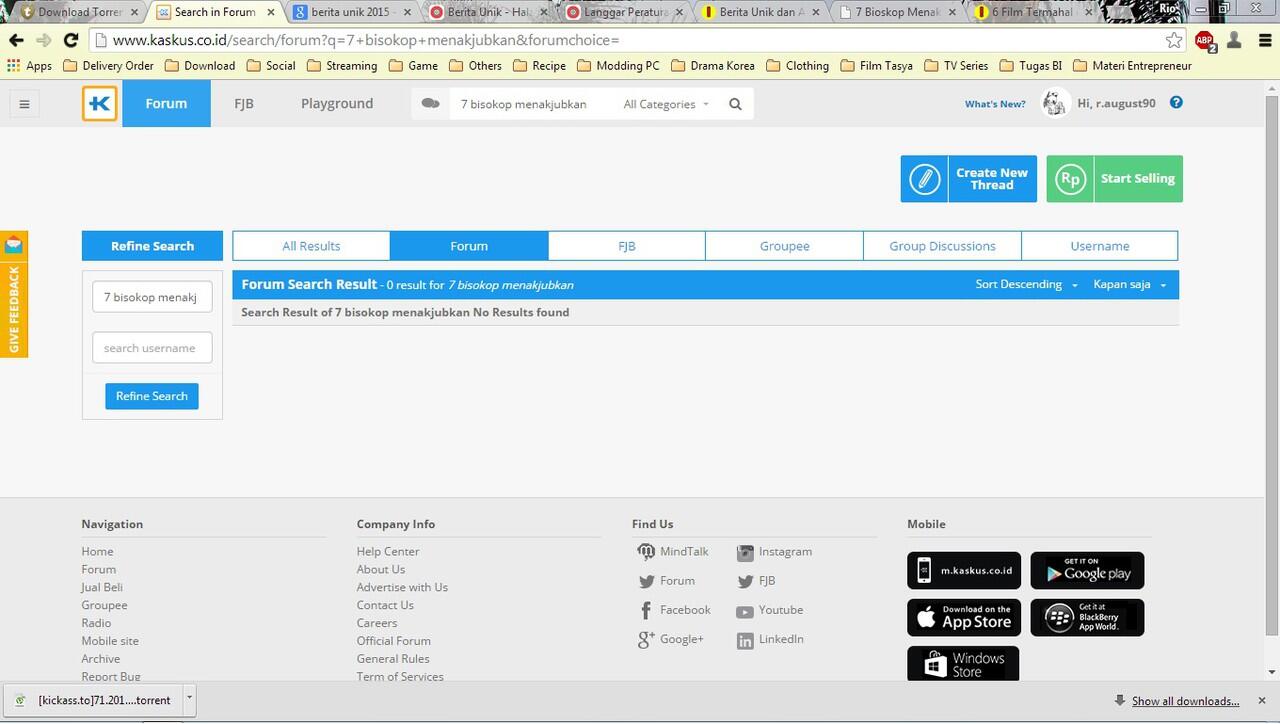Select the Group Discussions tab
1280x724 pixels.
coord(943,246)
